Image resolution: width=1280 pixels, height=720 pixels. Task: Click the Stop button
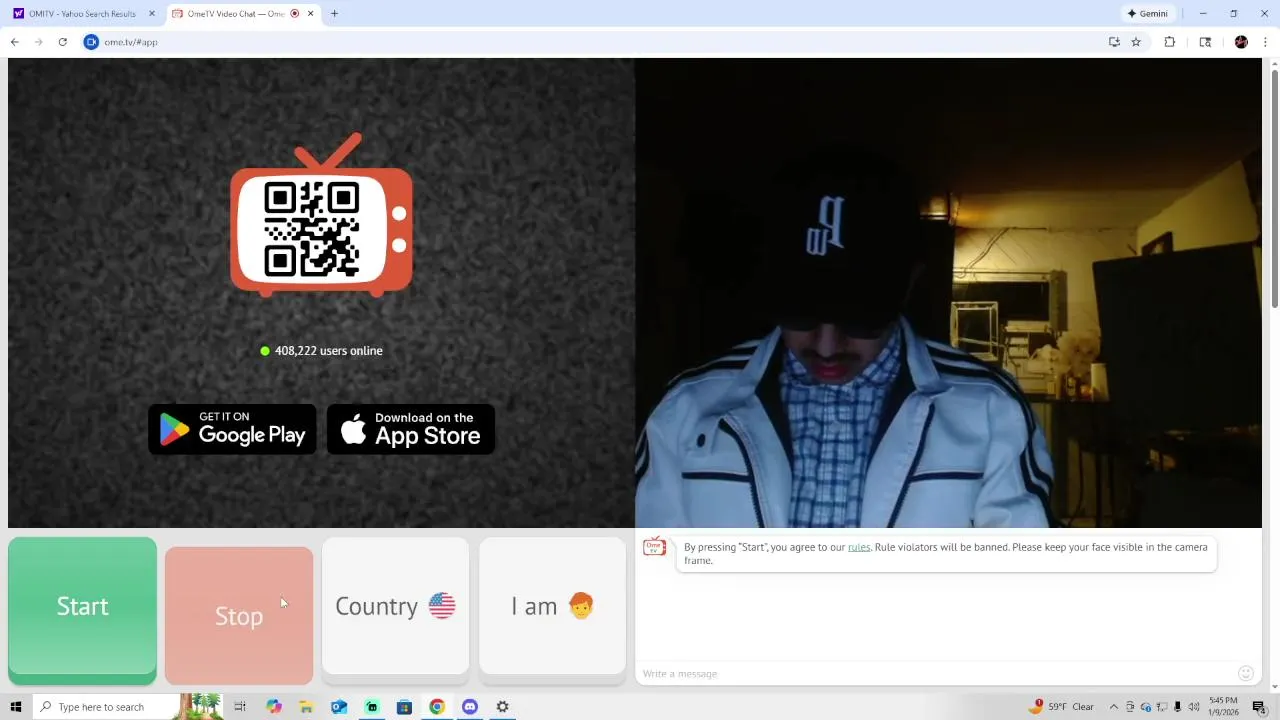point(239,615)
